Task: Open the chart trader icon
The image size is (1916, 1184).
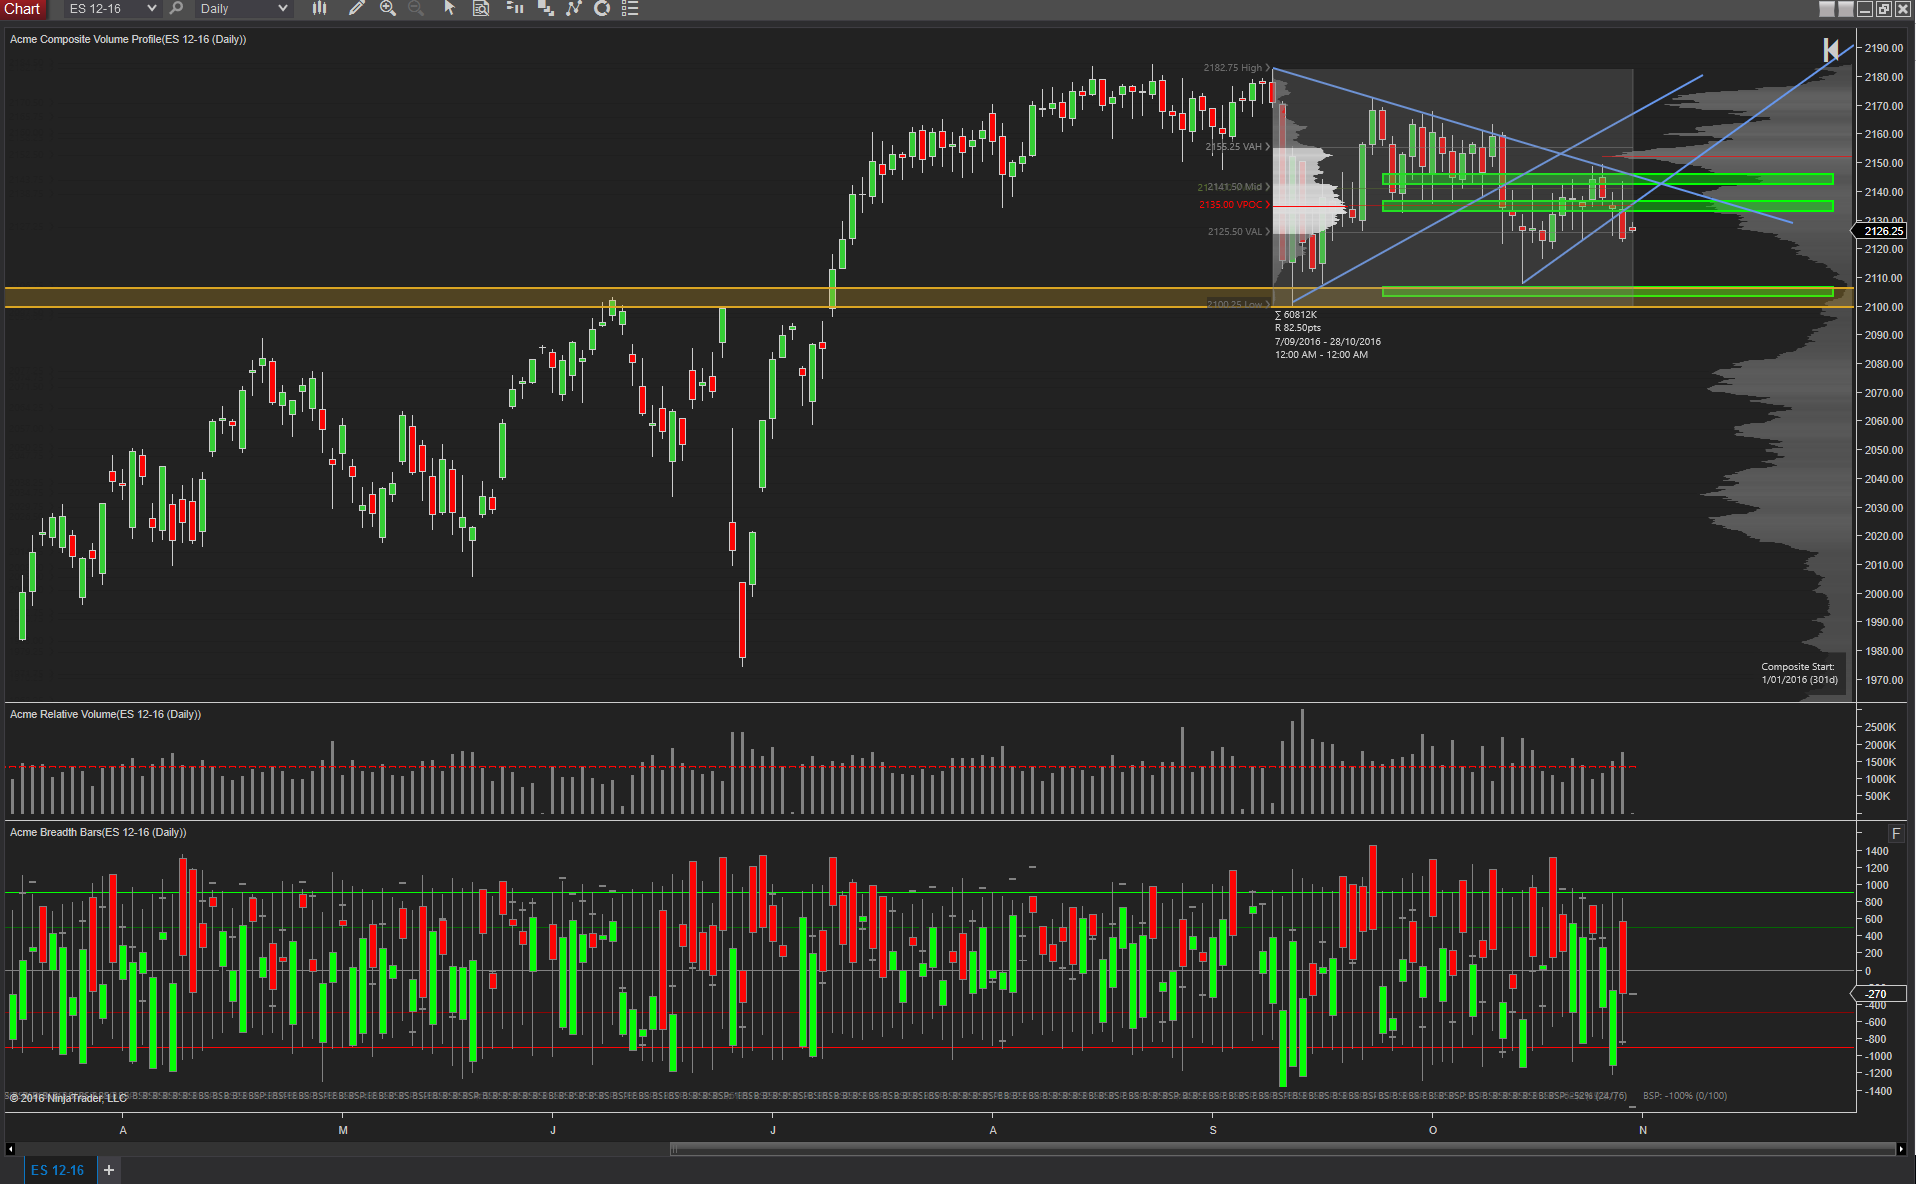Action: 546,8
